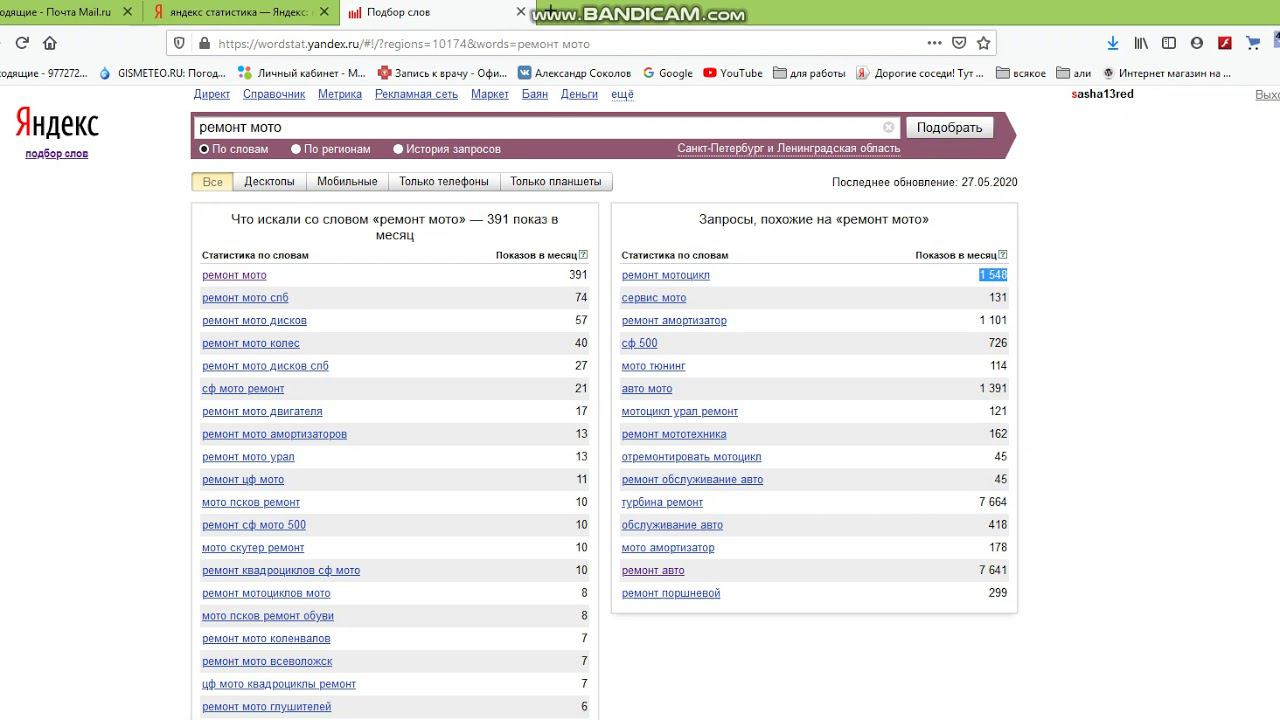Open the ремонт мотоцикл query link
Screen dimensions: 1280x720
pyautogui.click(x=665, y=275)
